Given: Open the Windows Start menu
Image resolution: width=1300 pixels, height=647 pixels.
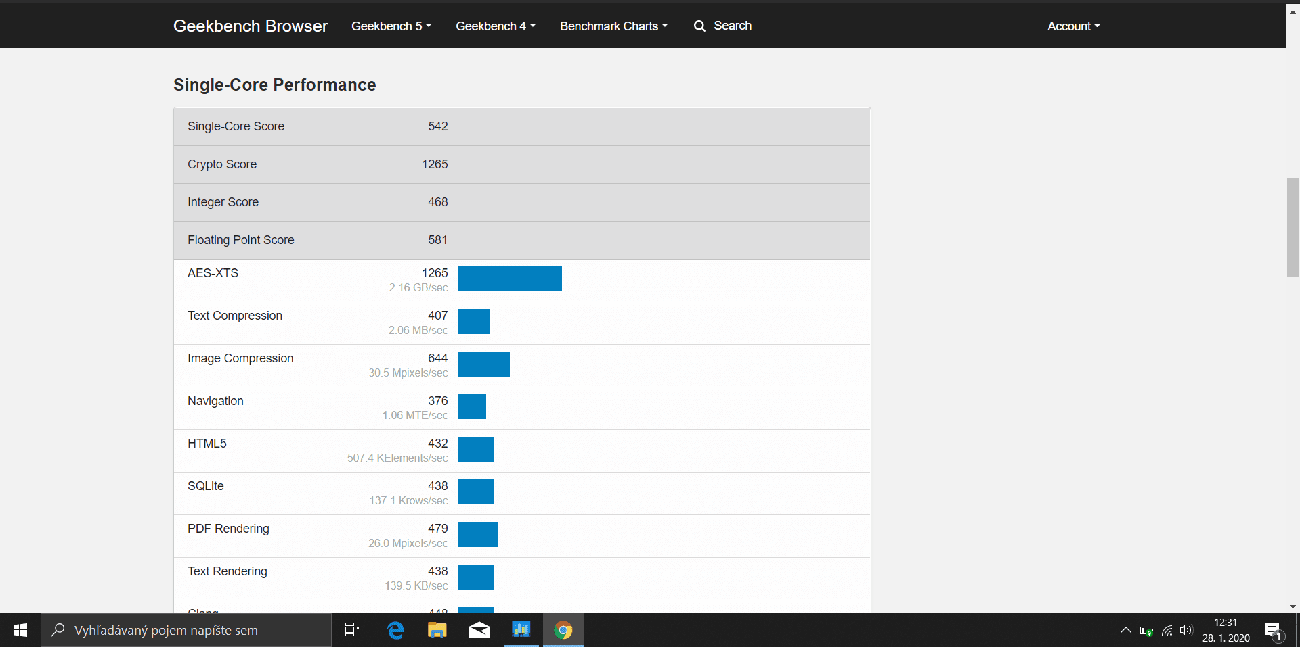Looking at the screenshot, I should tap(20, 630).
